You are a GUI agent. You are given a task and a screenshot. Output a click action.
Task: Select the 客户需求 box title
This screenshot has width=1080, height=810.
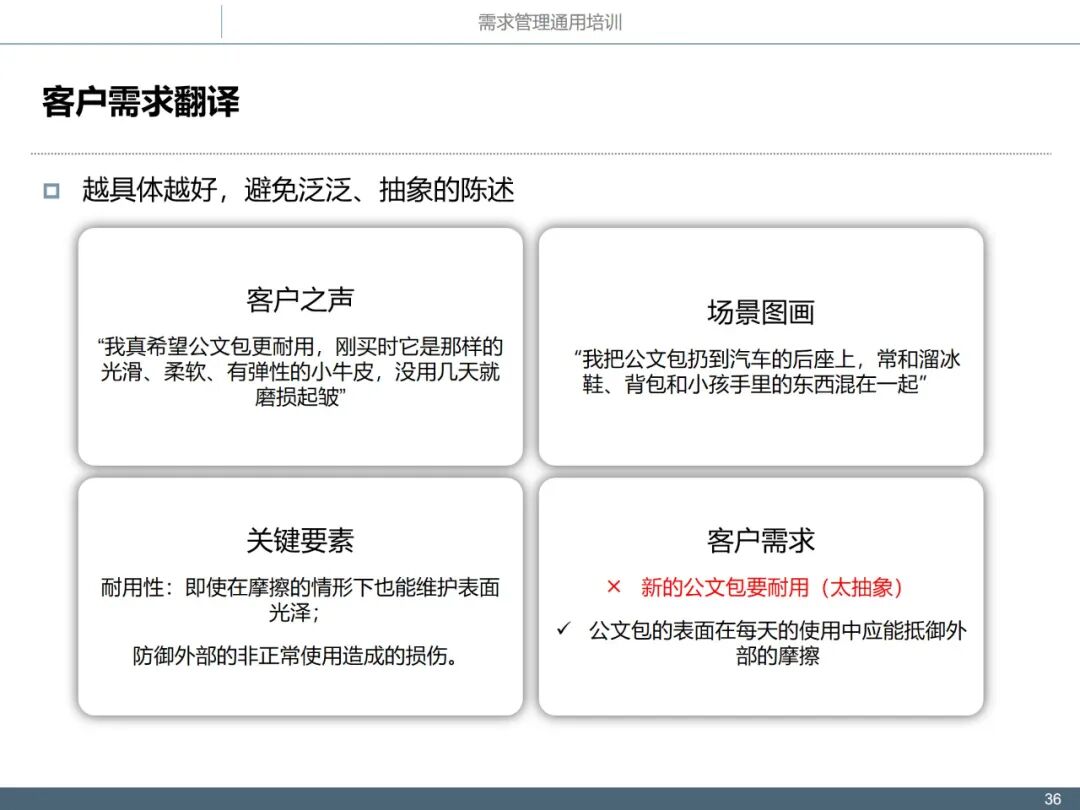click(x=762, y=540)
